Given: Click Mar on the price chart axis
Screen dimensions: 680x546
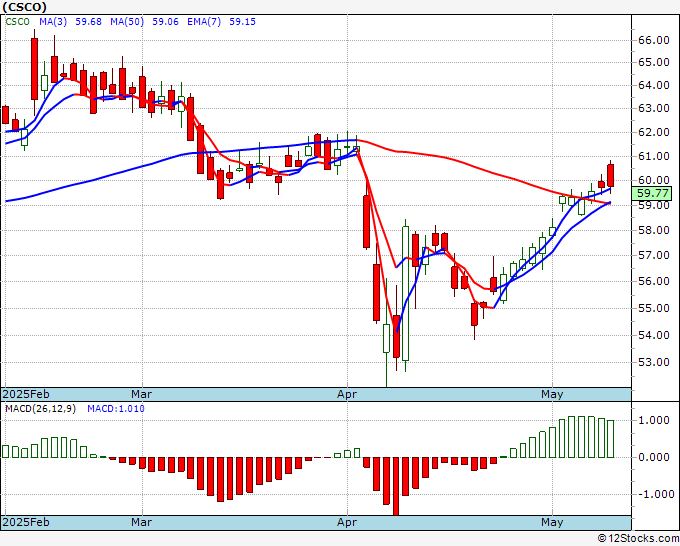Looking at the screenshot, I should pyautogui.click(x=142, y=394).
